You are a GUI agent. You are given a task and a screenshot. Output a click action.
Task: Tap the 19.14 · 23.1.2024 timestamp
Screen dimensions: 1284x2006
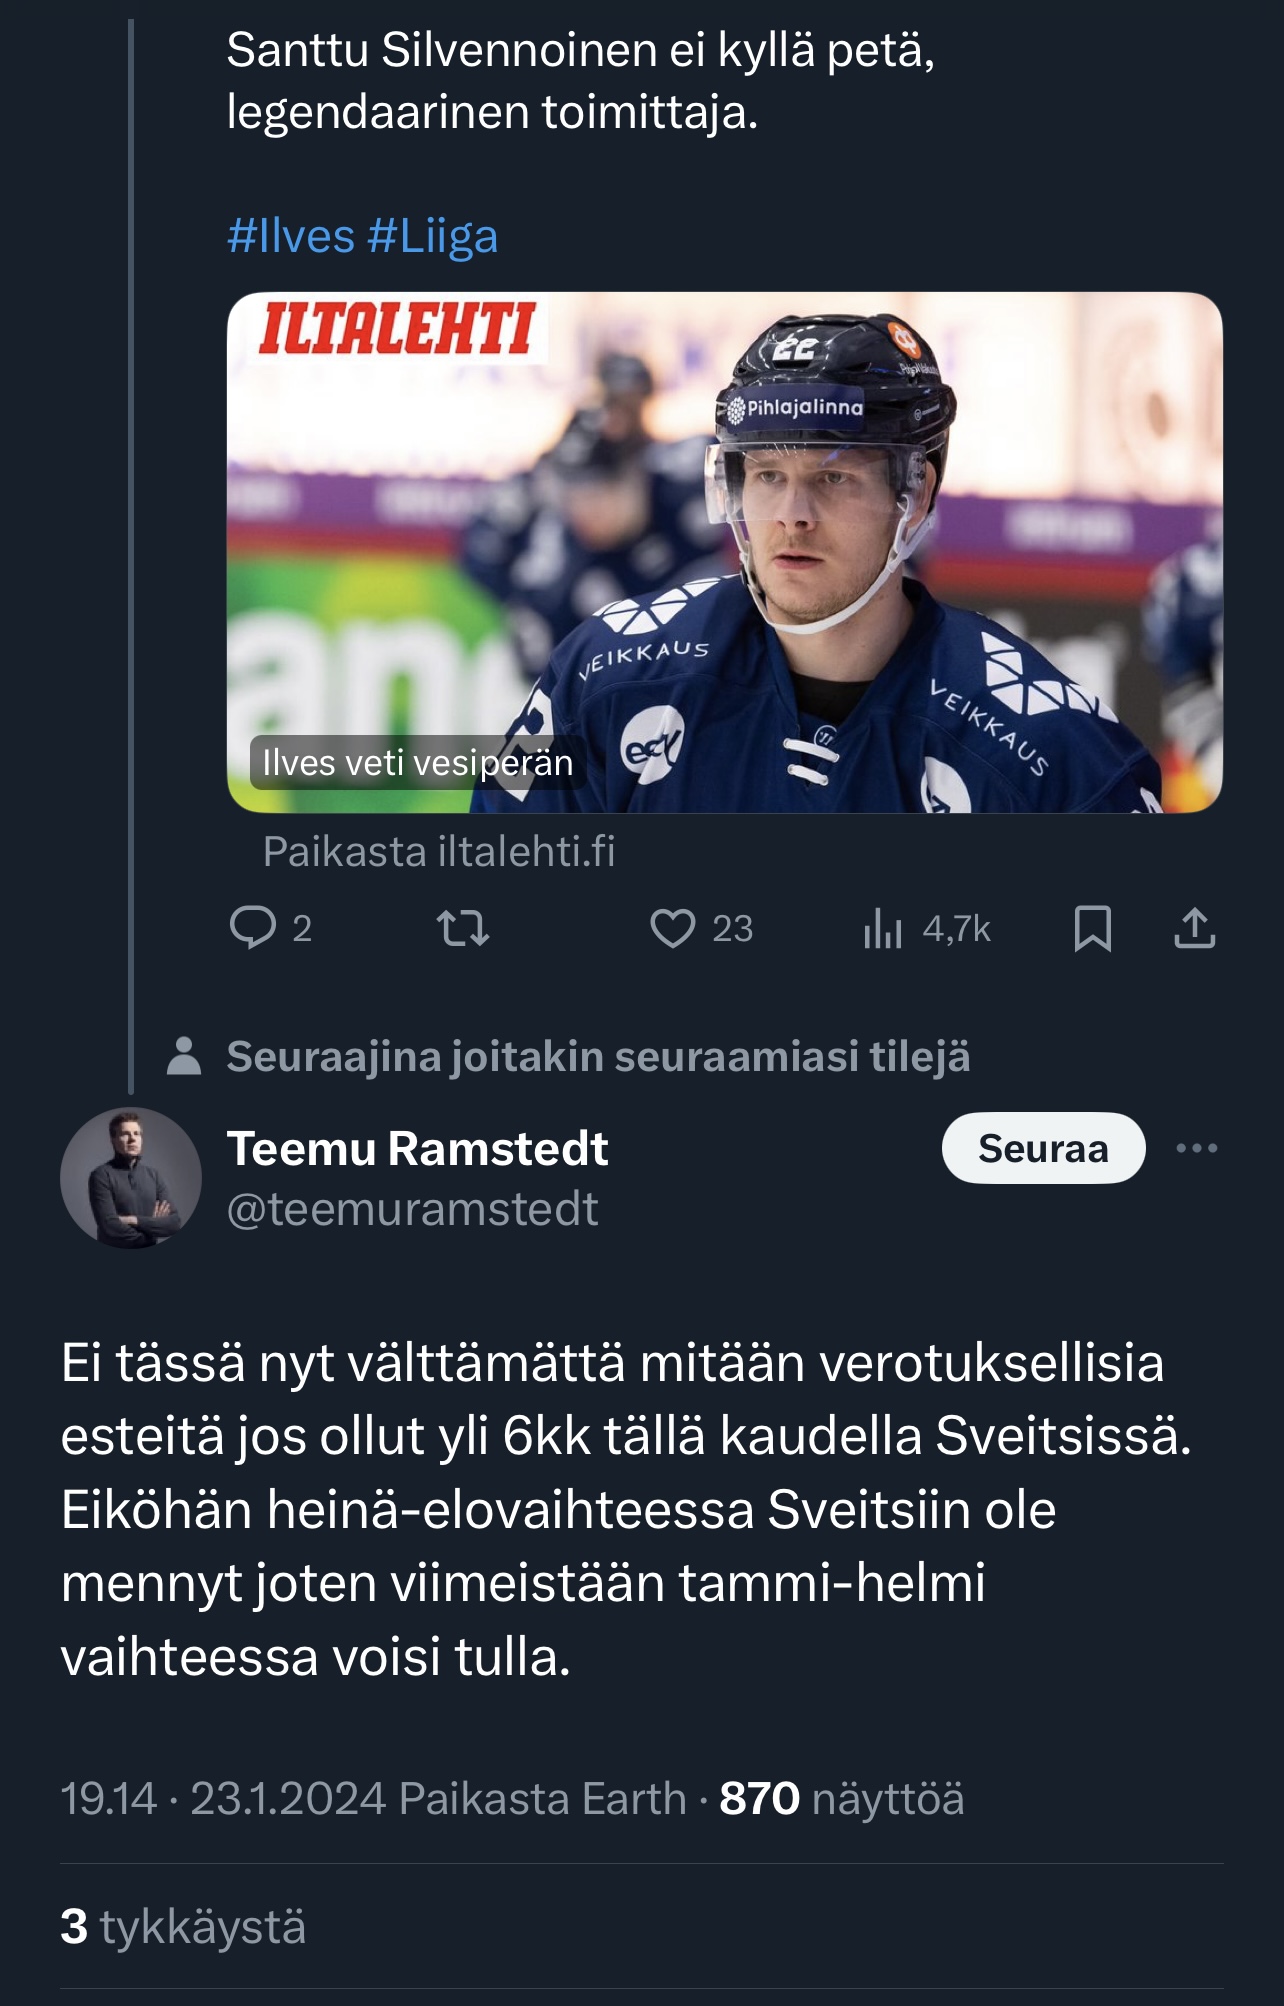click(x=223, y=1798)
